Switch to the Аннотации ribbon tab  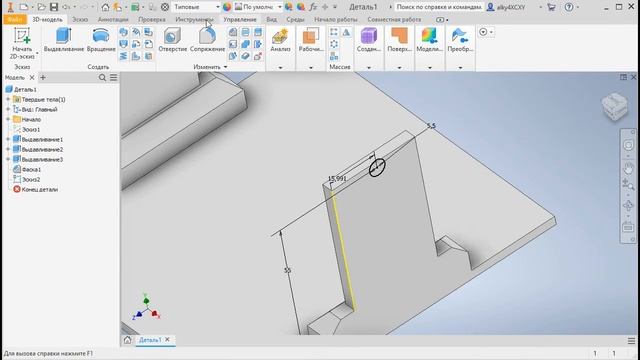point(113,19)
